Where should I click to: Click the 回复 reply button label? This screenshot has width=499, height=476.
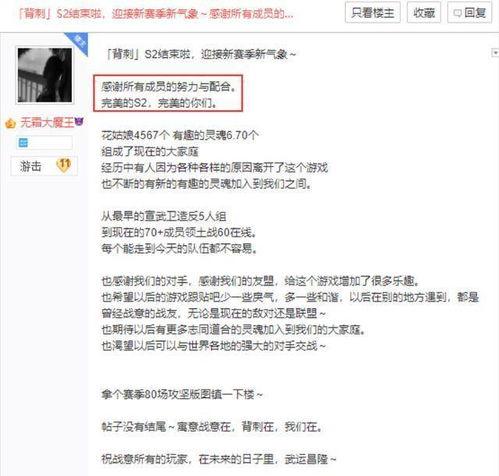475,13
